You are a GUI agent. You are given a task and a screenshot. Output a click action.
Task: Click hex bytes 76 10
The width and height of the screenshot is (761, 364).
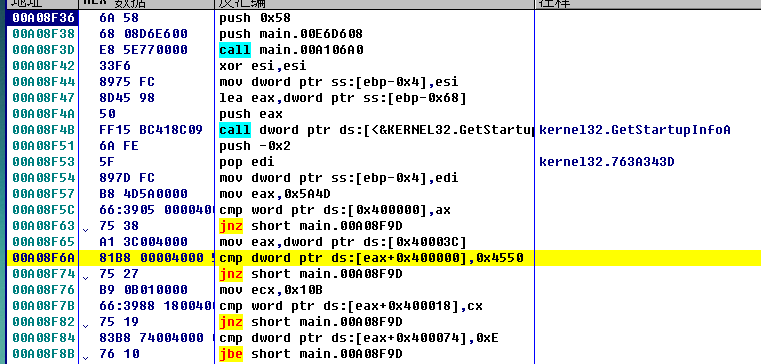coord(119,354)
